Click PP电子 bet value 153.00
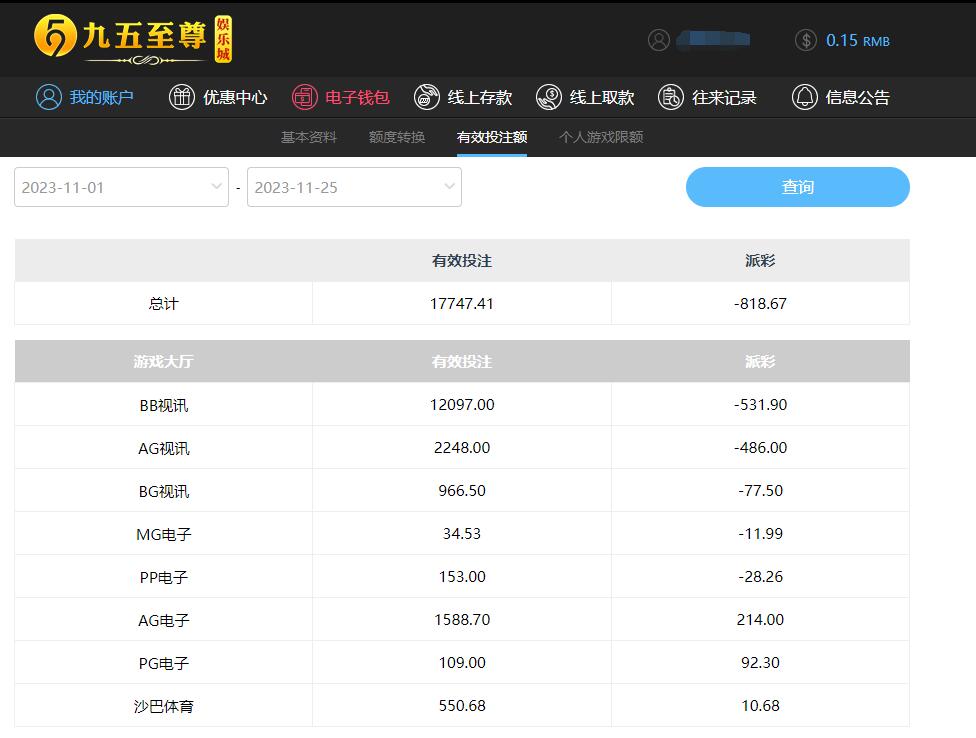 [462, 576]
